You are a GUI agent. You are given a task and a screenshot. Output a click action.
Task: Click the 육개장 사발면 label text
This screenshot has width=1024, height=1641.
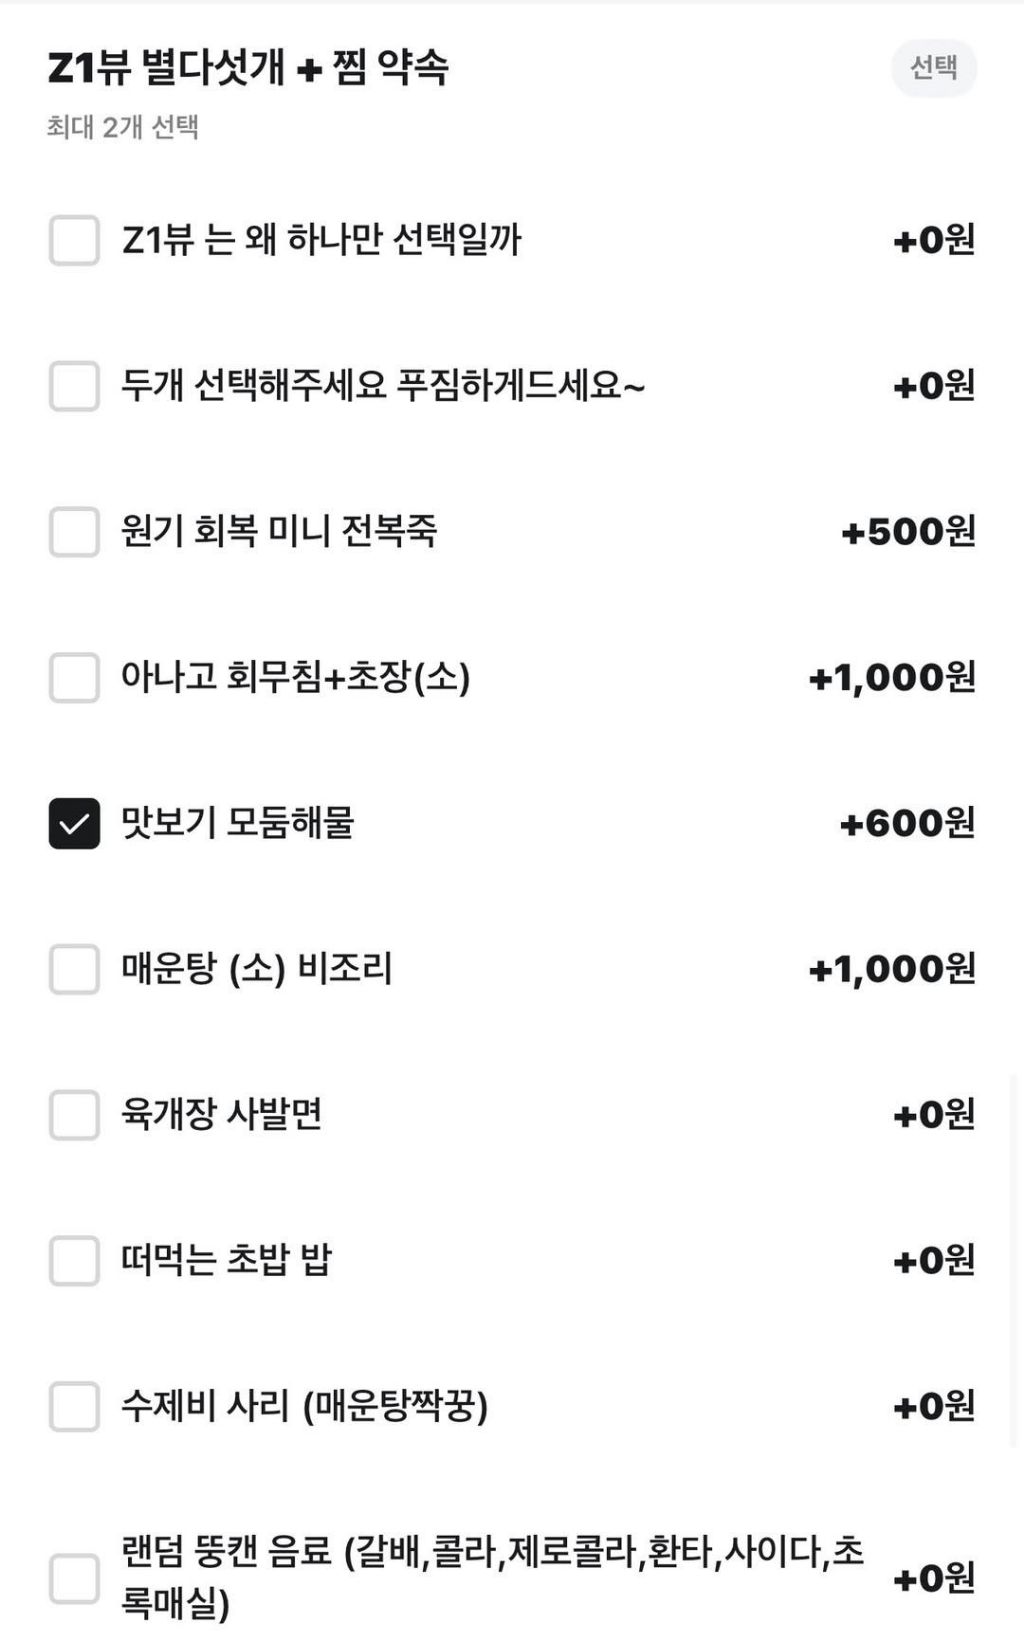(x=222, y=1114)
